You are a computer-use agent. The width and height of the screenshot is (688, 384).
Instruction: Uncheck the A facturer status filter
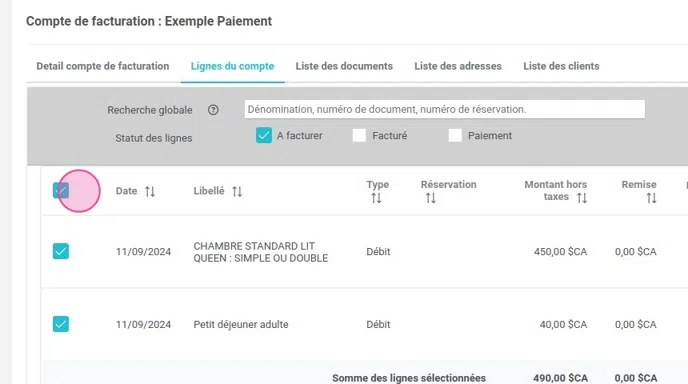[264, 135]
